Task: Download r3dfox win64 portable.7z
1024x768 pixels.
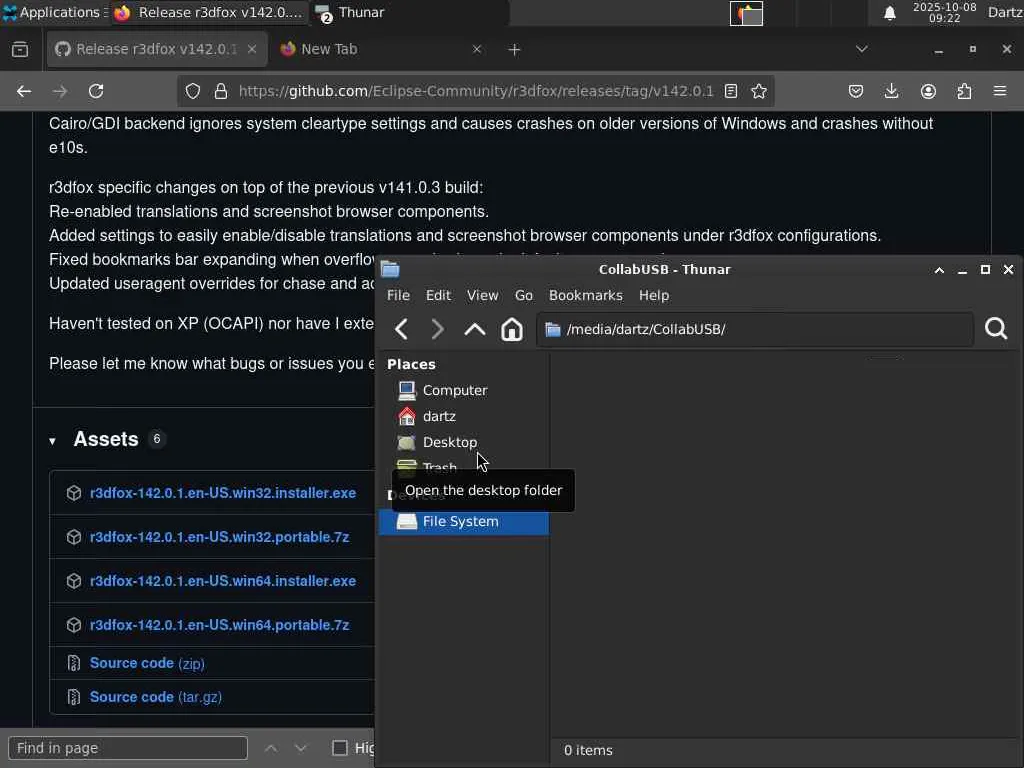Action: [x=219, y=625]
